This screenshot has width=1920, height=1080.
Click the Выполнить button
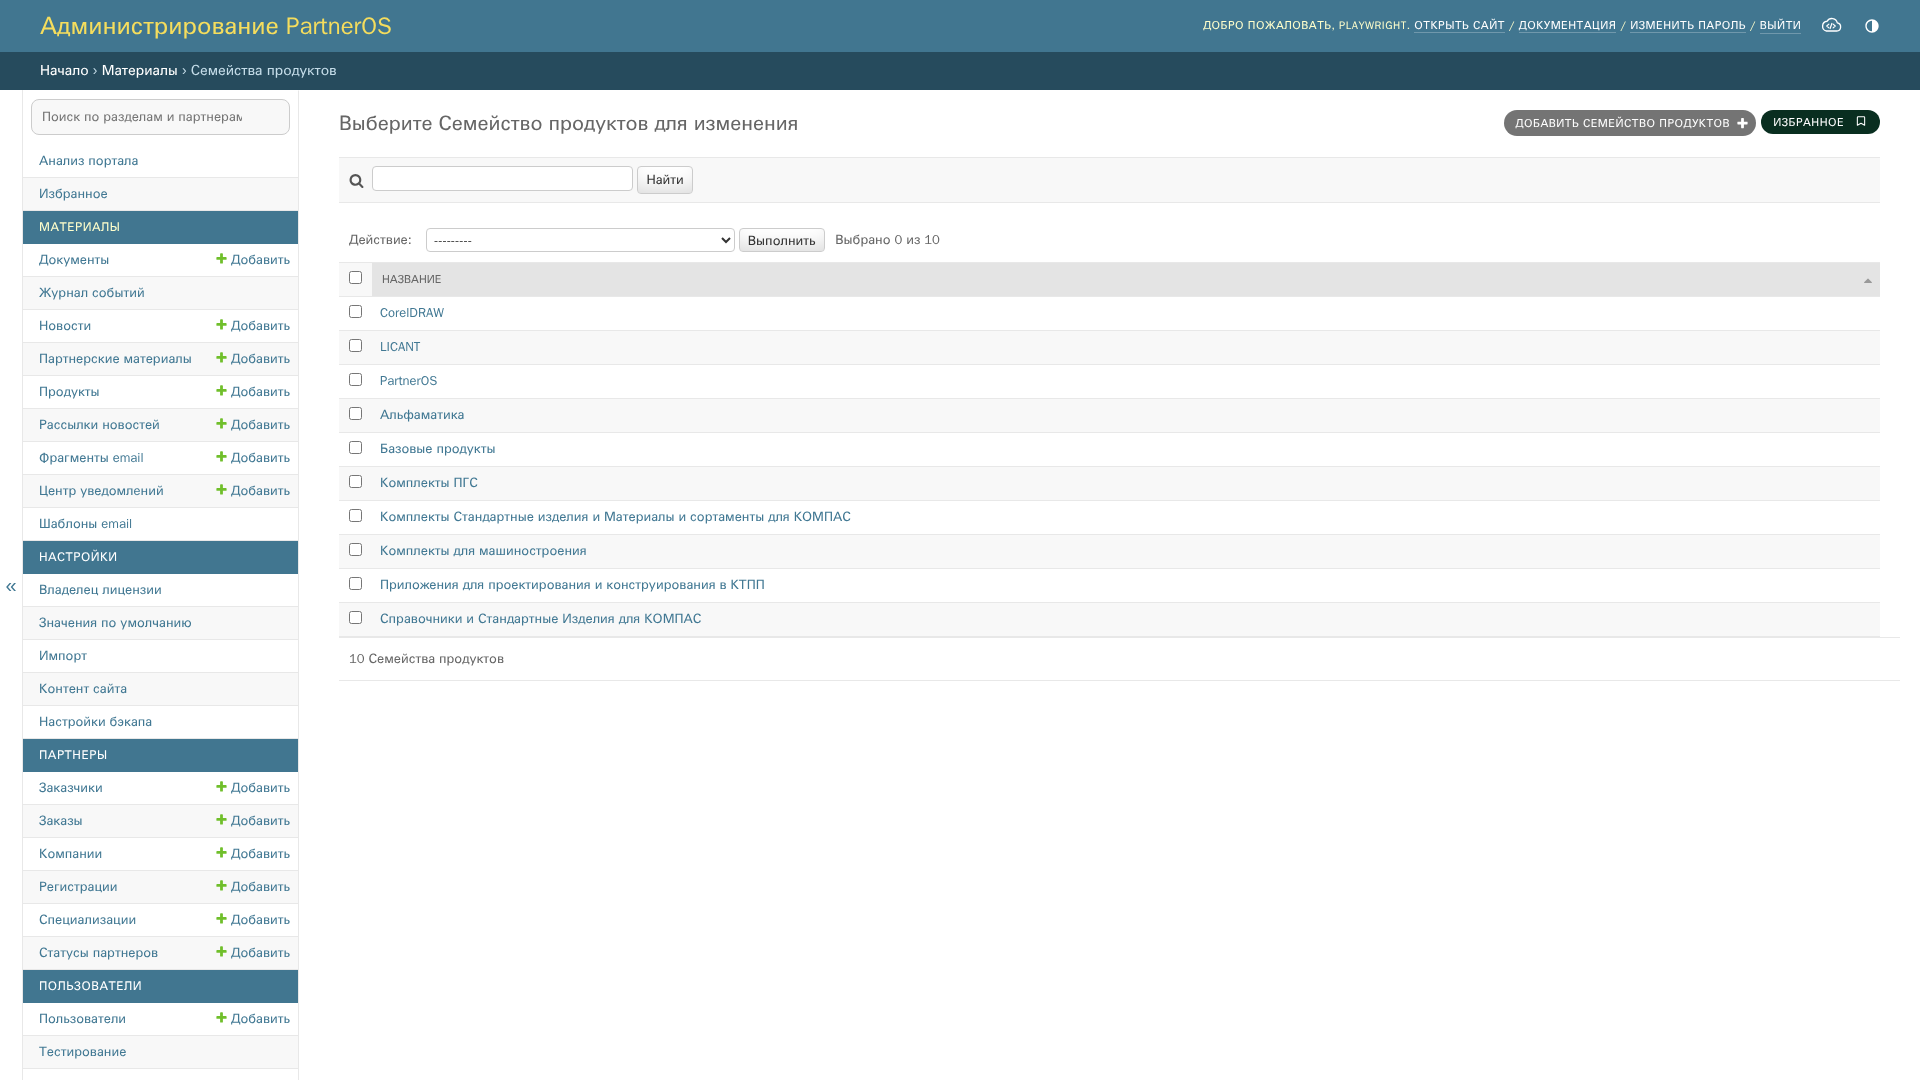point(782,240)
